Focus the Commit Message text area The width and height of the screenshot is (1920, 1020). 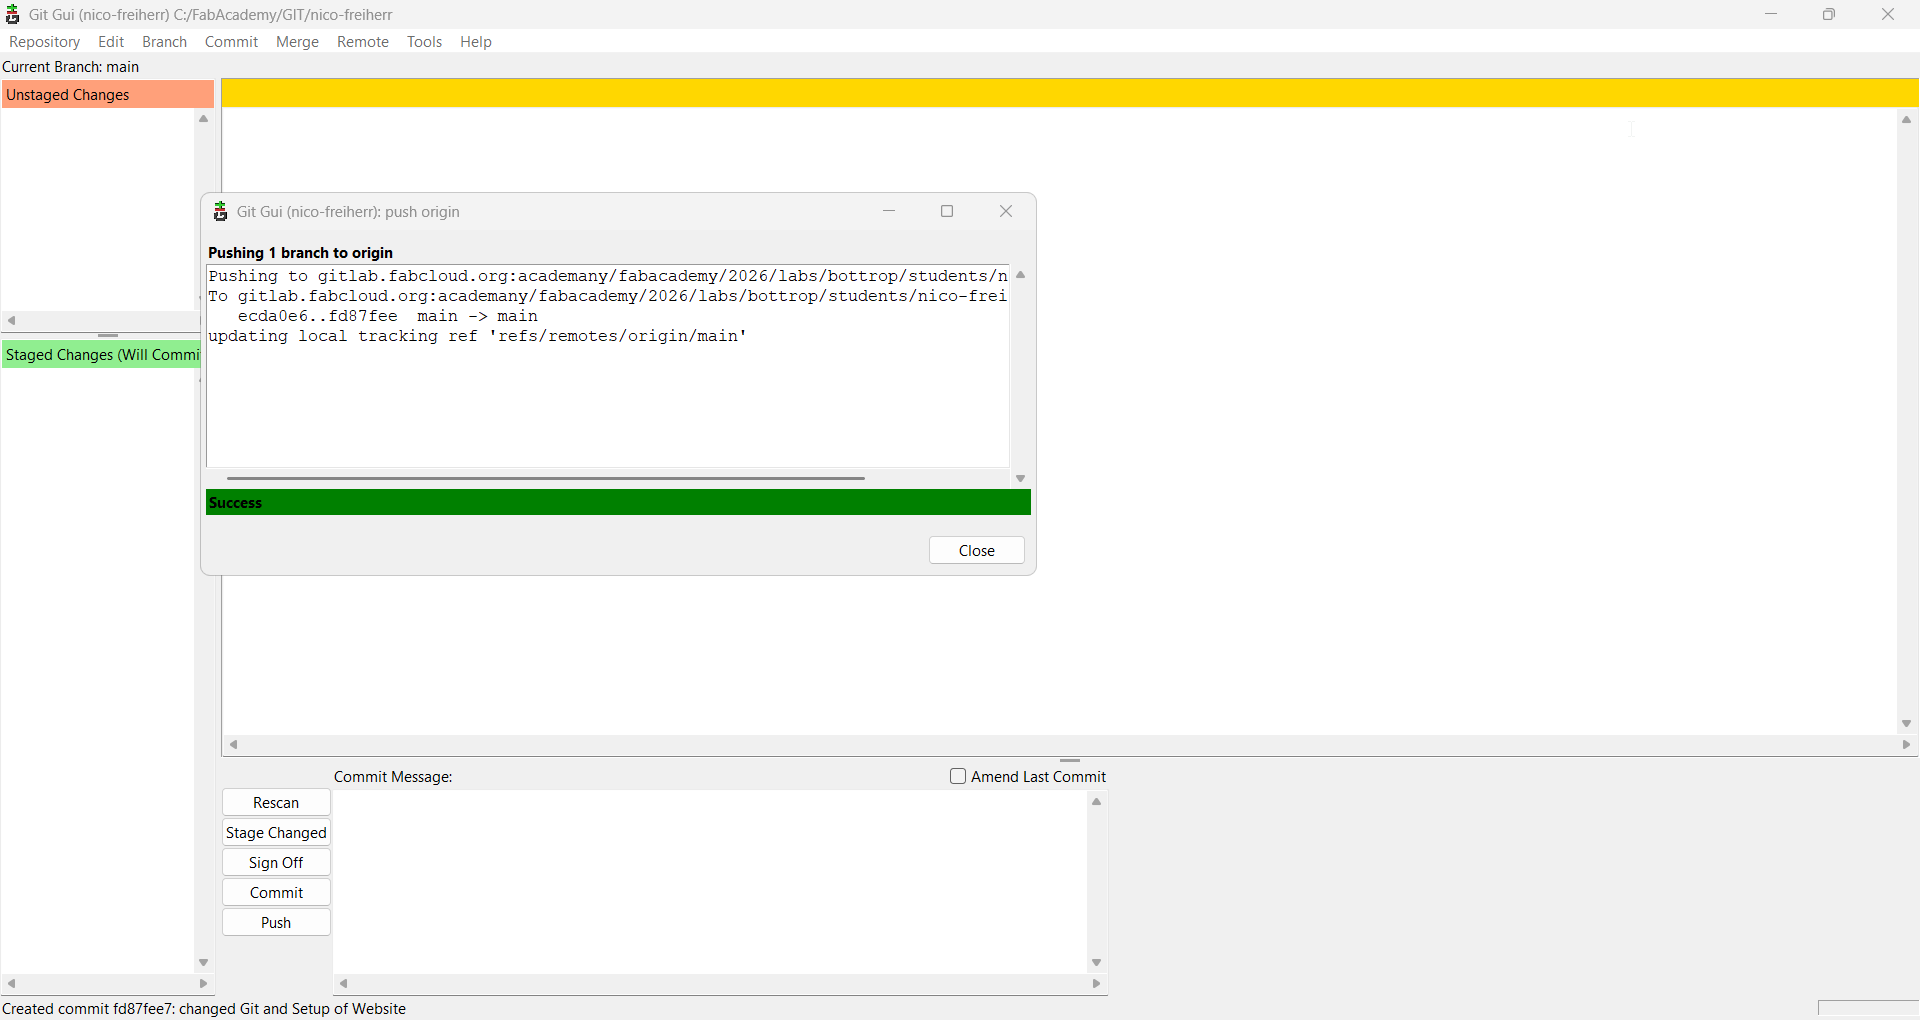coord(710,882)
